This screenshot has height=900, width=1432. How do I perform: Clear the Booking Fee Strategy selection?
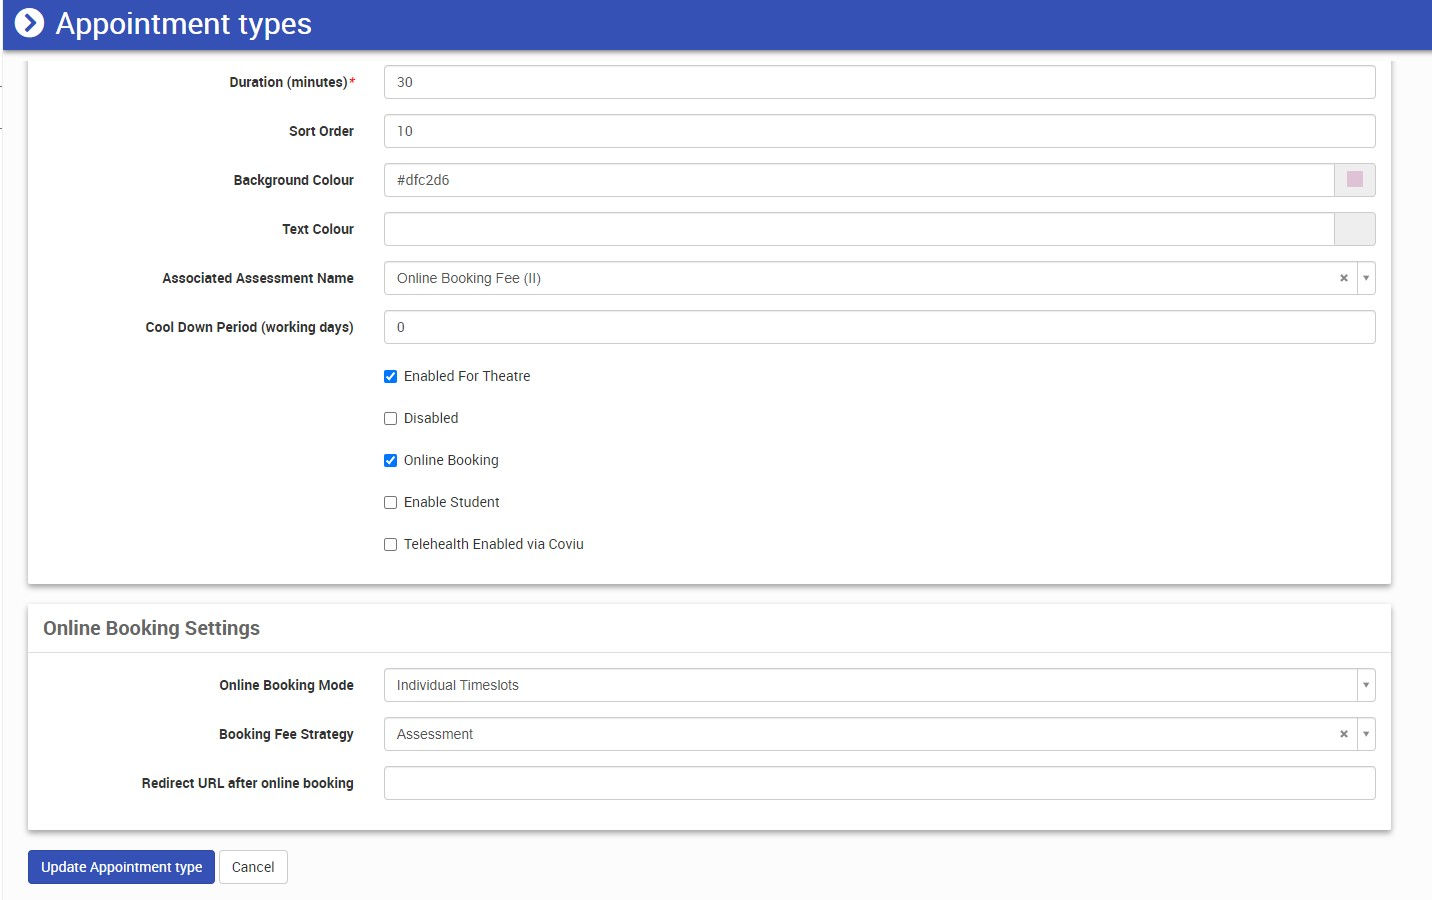[x=1343, y=734]
